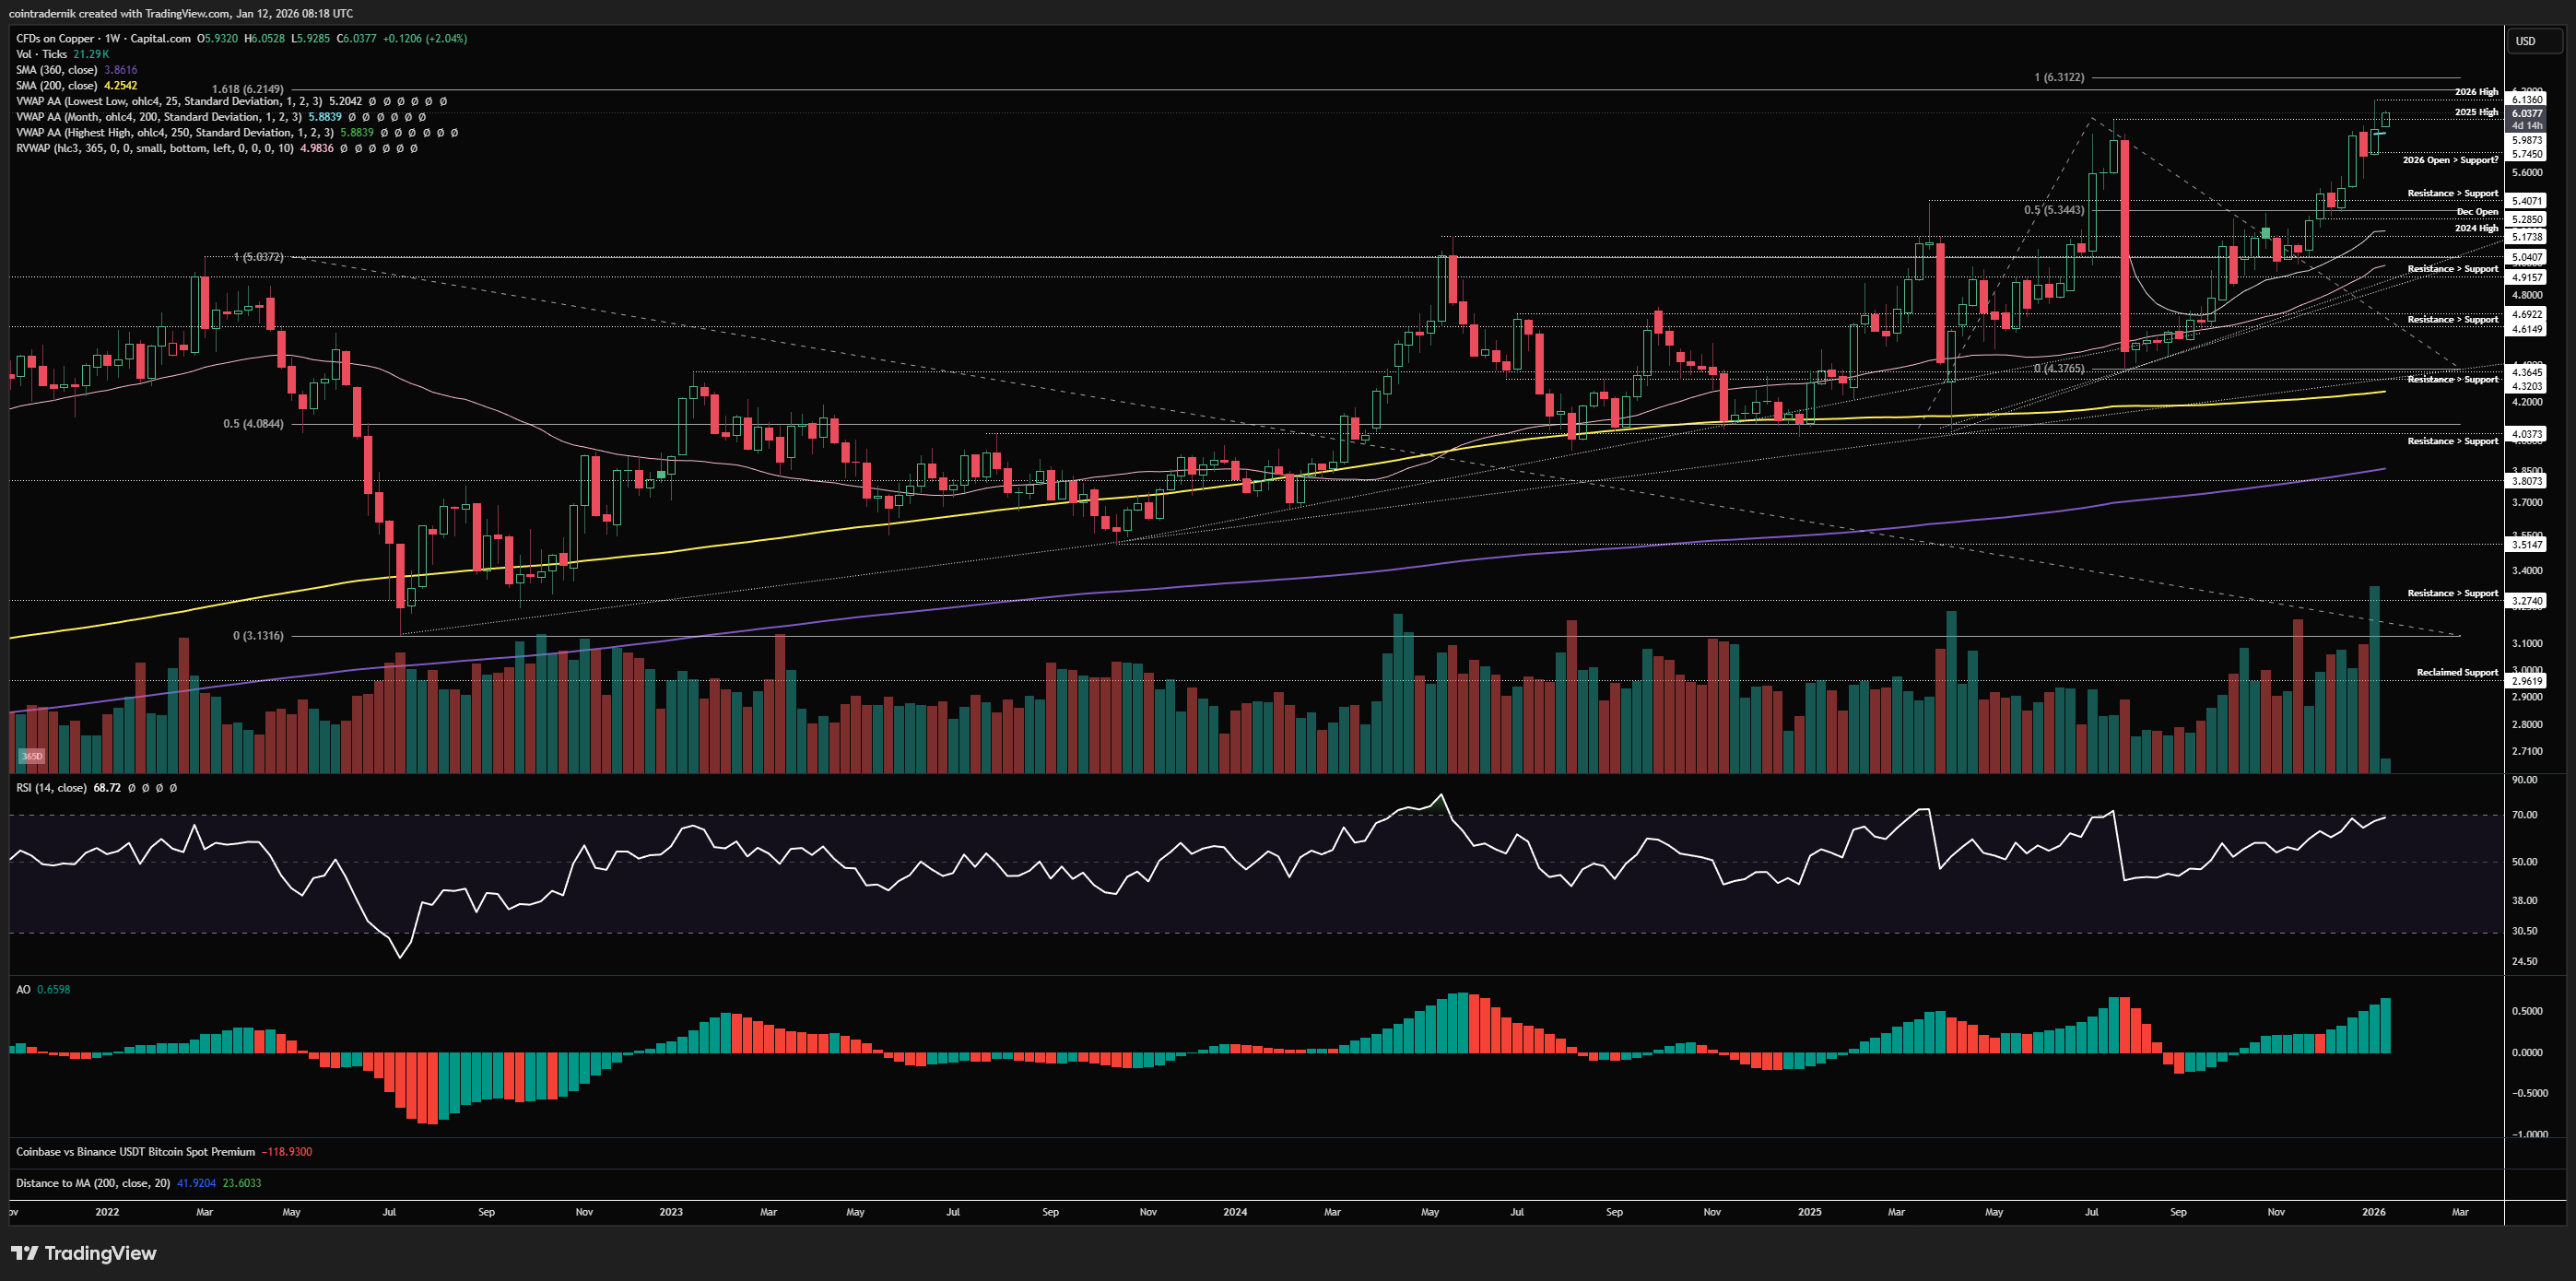Click the Reclaimed Support chart label
Viewport: 2576px width, 1281px height.
[x=2457, y=672]
